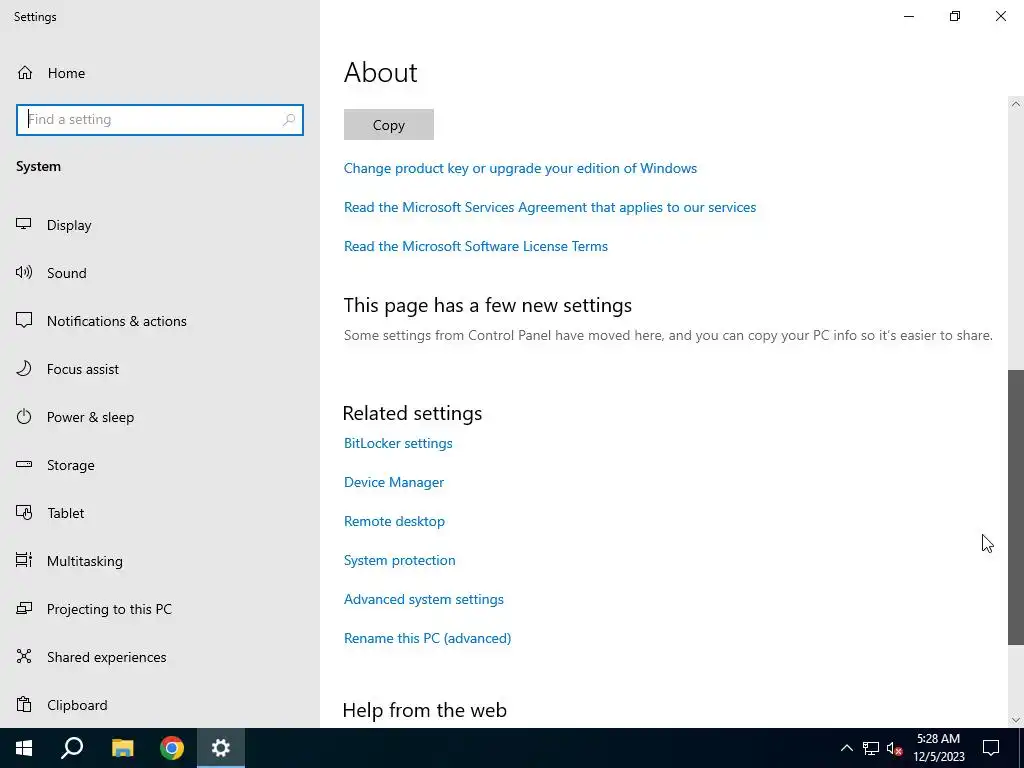Open Device Manager link
Screen dimensions: 1024x768
(x=394, y=482)
